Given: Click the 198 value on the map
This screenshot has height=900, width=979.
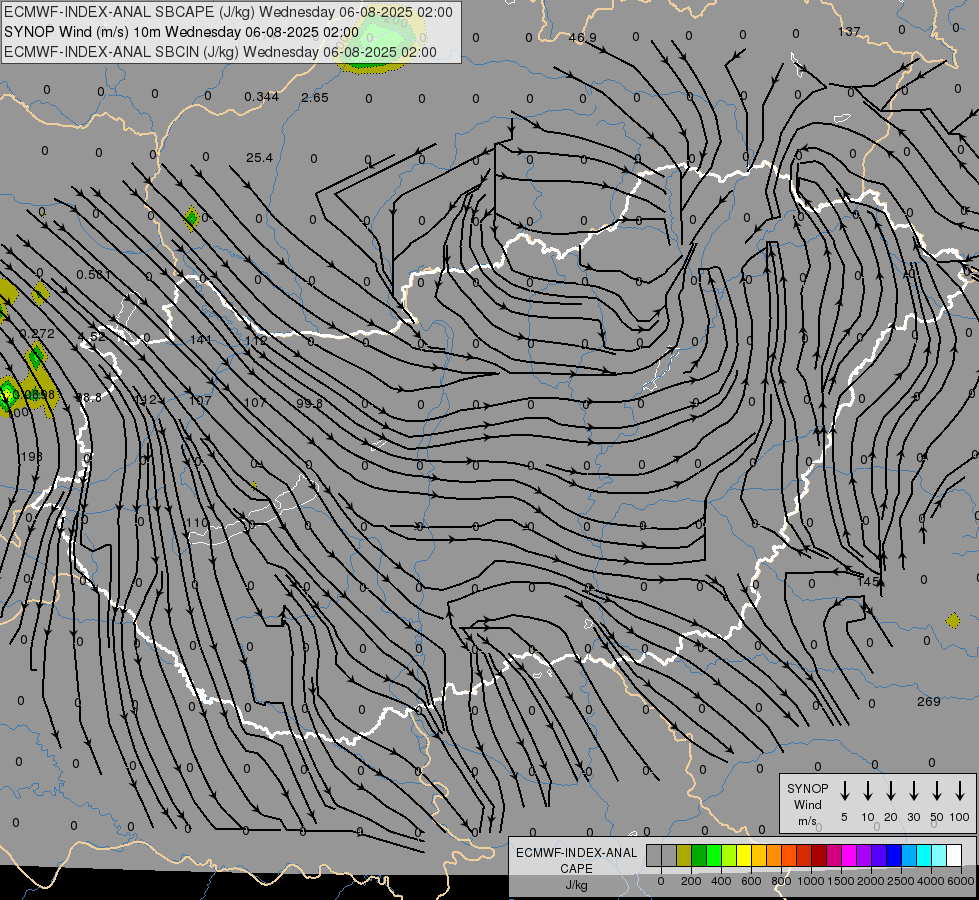Looking at the screenshot, I should pos(30,457).
